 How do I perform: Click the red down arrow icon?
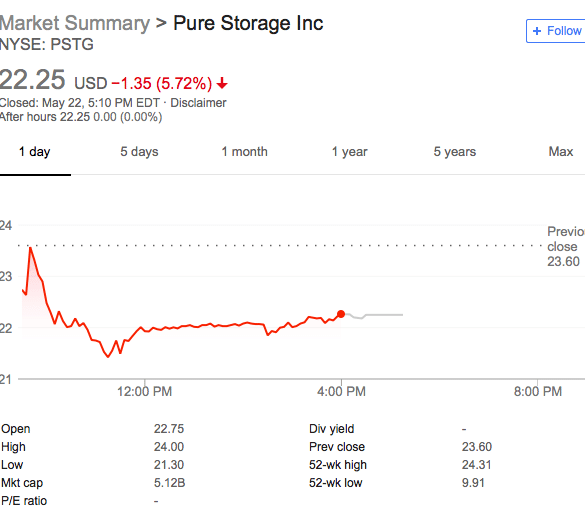(x=222, y=83)
